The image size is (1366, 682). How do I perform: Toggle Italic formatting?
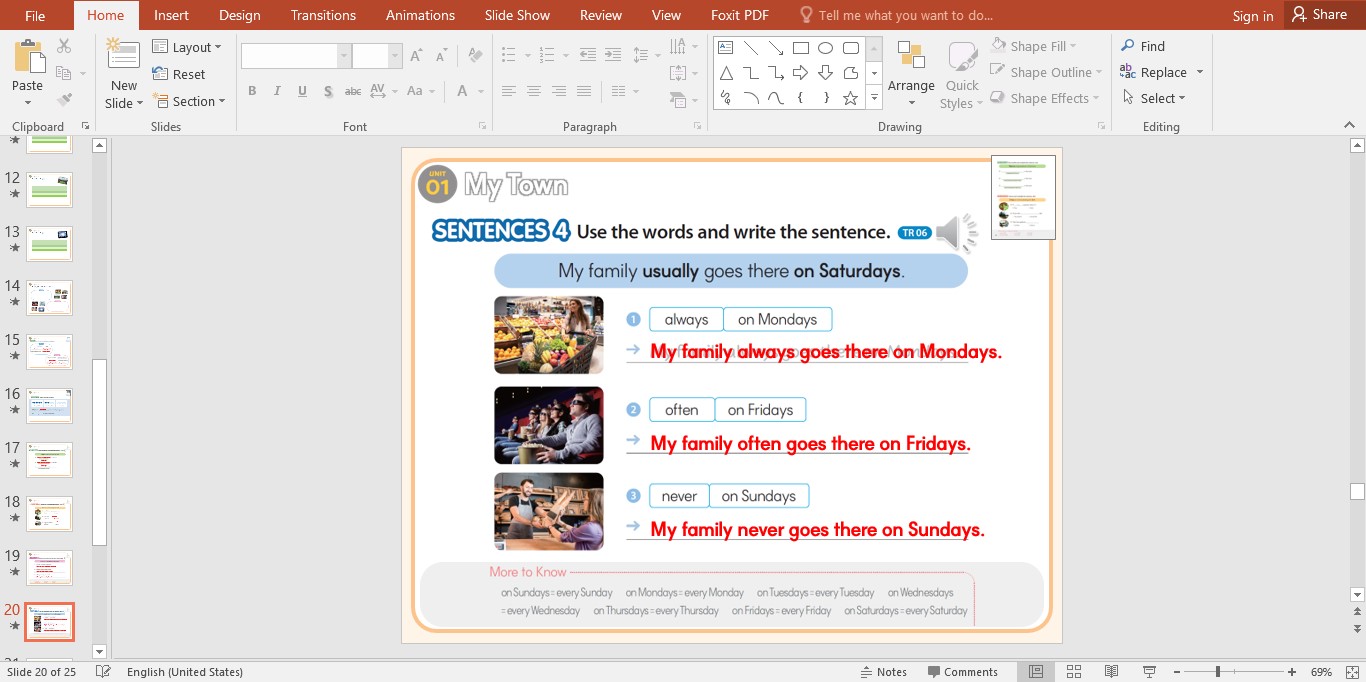coord(277,91)
